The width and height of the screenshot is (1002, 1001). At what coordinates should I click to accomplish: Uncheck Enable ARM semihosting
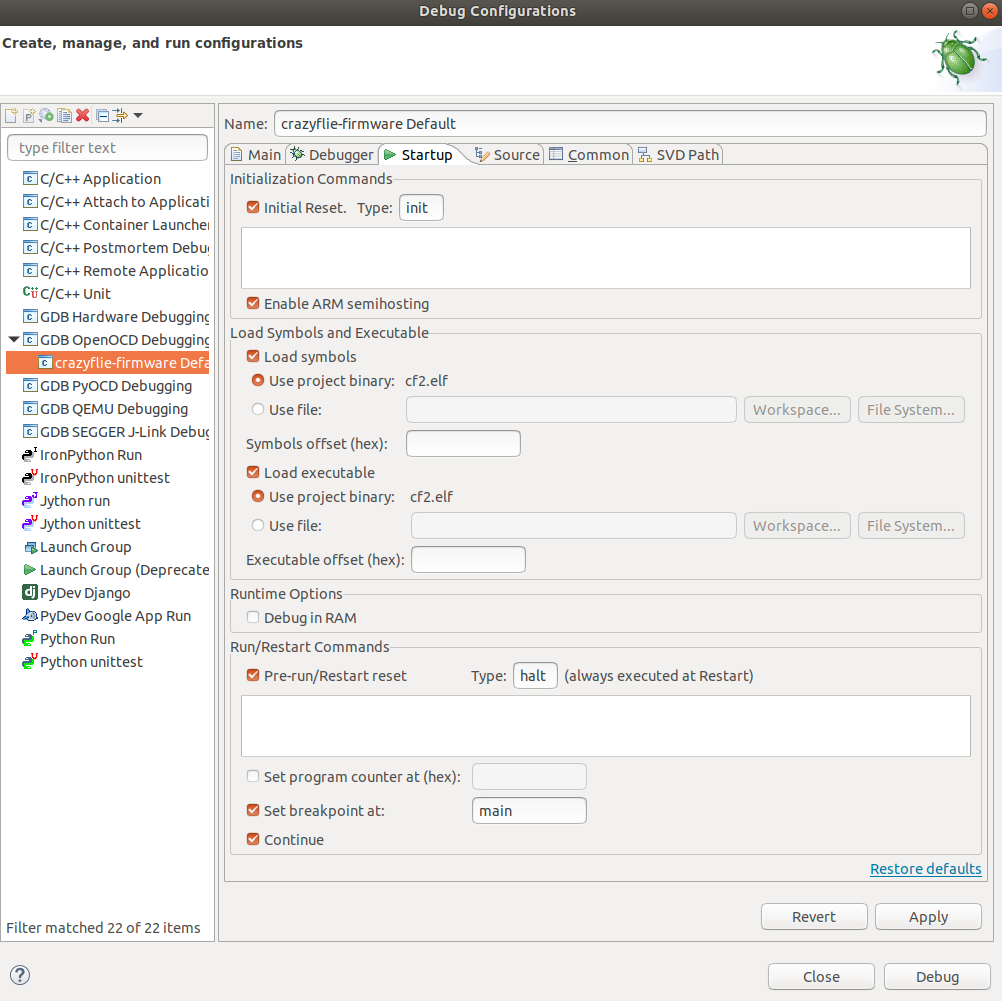(253, 304)
